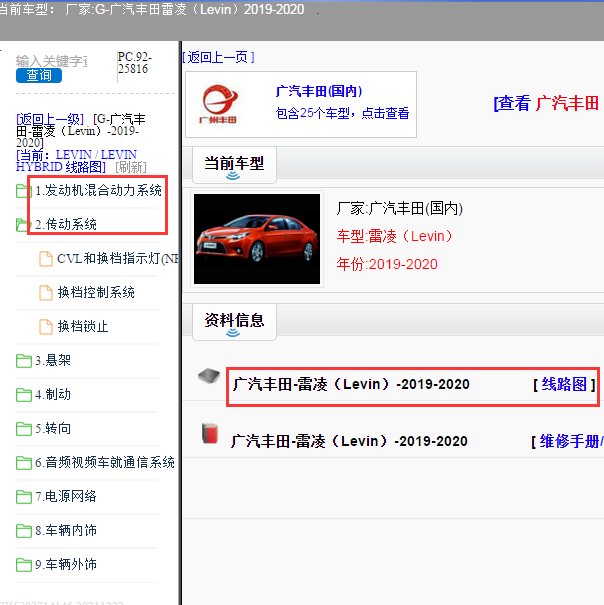604x605 pixels.
Task: Select the 当前车型 tab
Action: [x=234, y=165]
